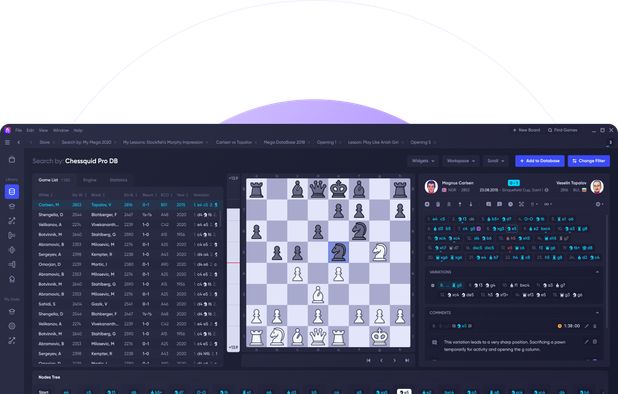
Task: Open the Mega Database 2018 tab
Action: tap(284, 142)
